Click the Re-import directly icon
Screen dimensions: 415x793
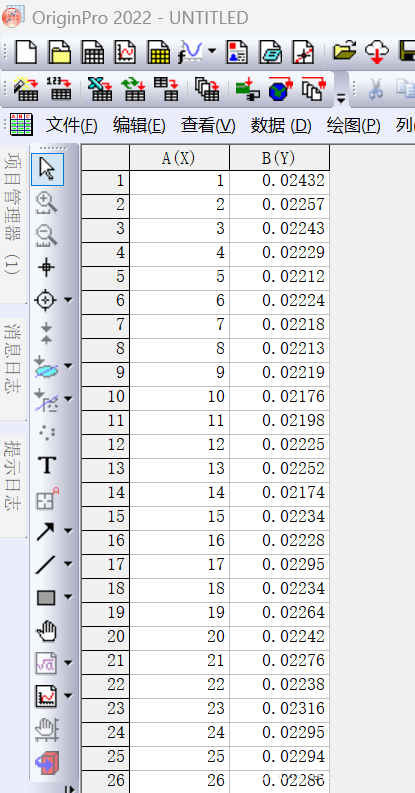pyautogui.click(x=133, y=89)
